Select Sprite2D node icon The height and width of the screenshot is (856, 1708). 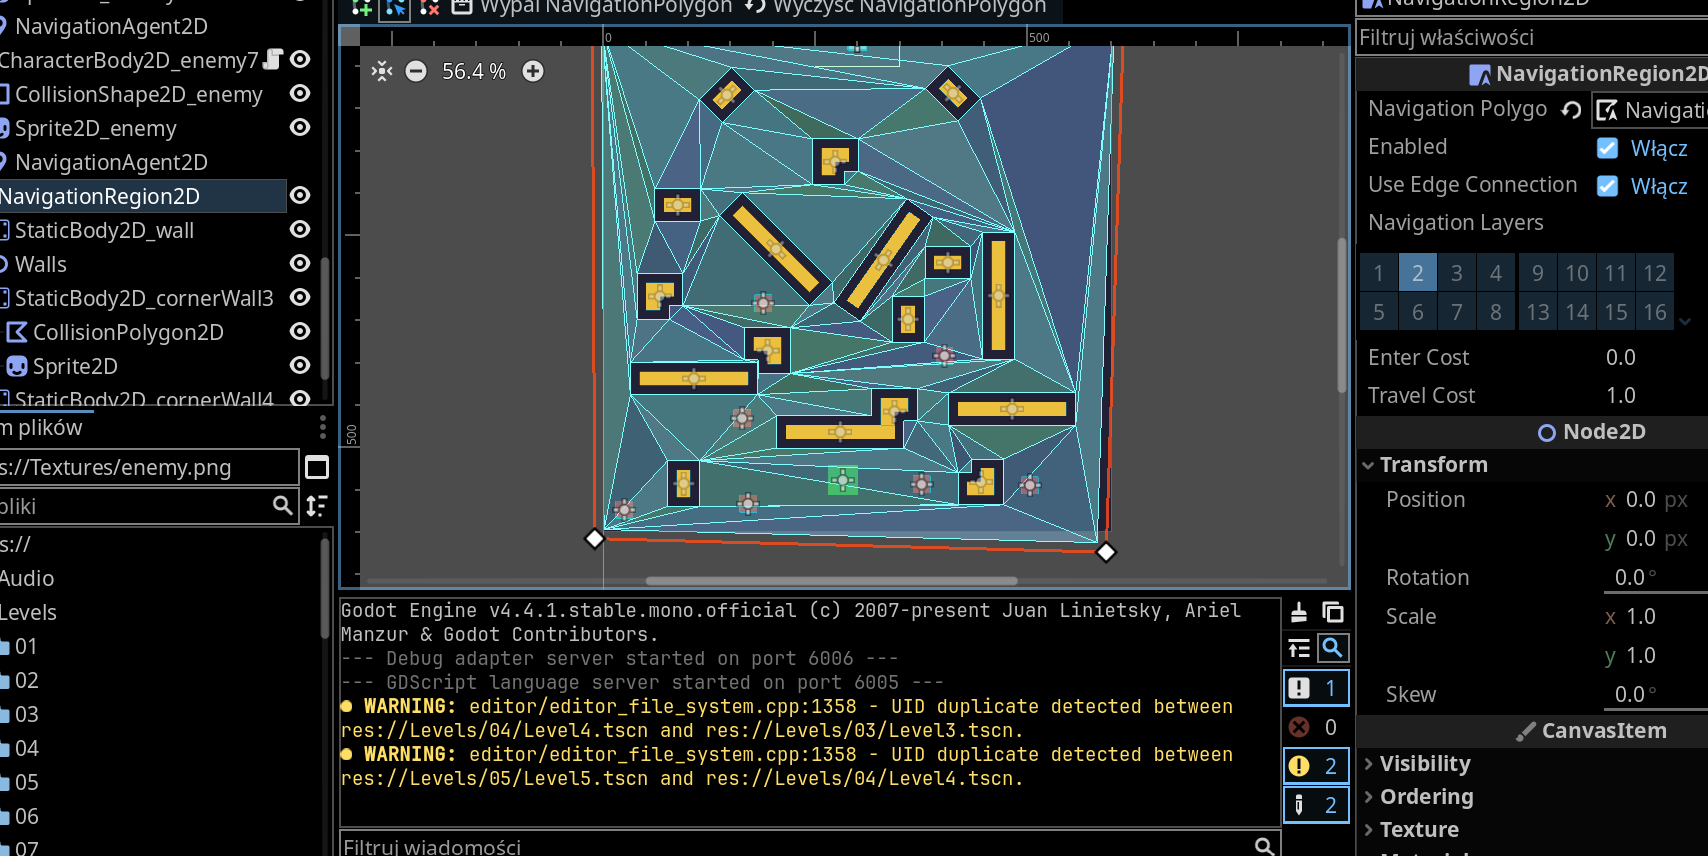point(17,366)
